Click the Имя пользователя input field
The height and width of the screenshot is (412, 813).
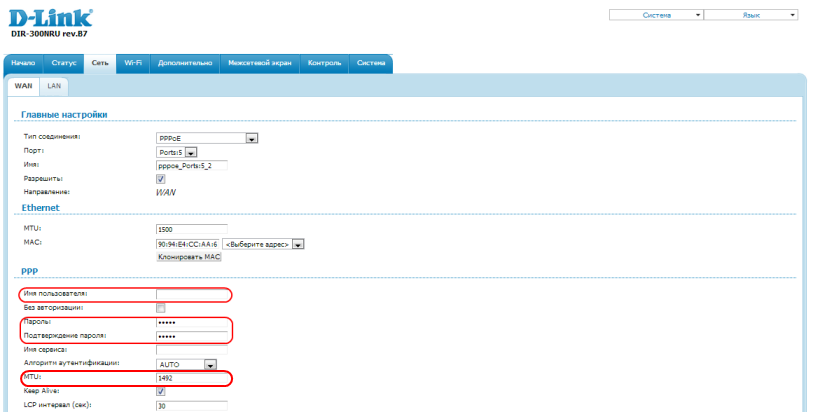tap(191, 294)
